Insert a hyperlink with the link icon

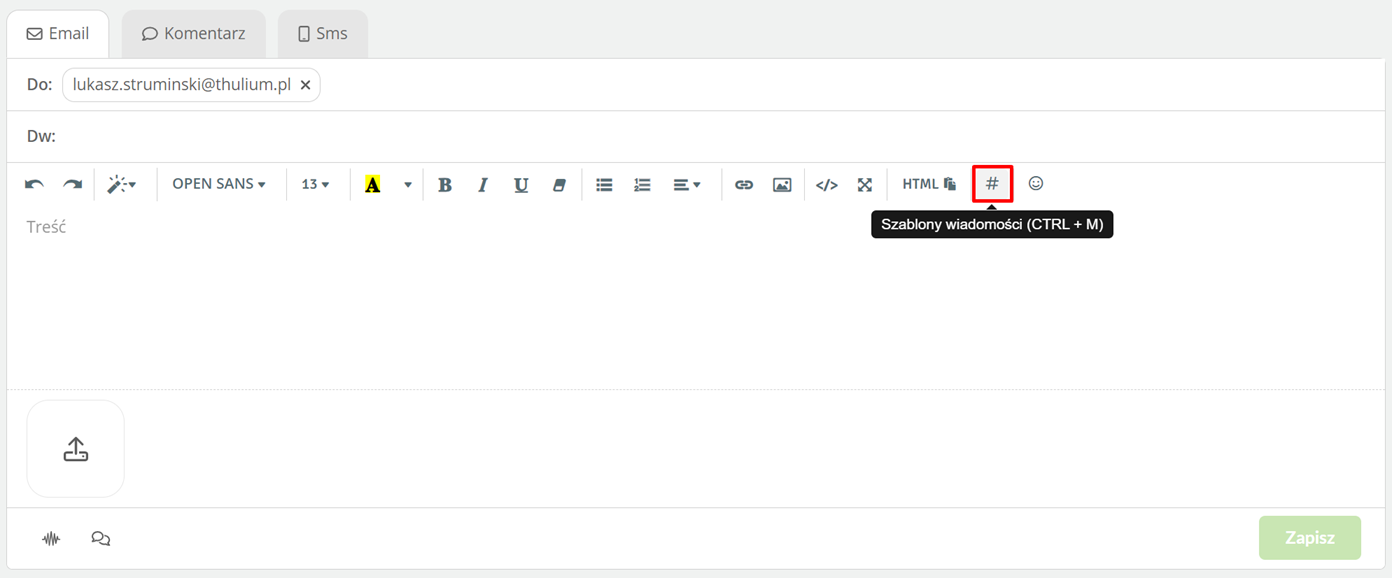click(x=744, y=184)
